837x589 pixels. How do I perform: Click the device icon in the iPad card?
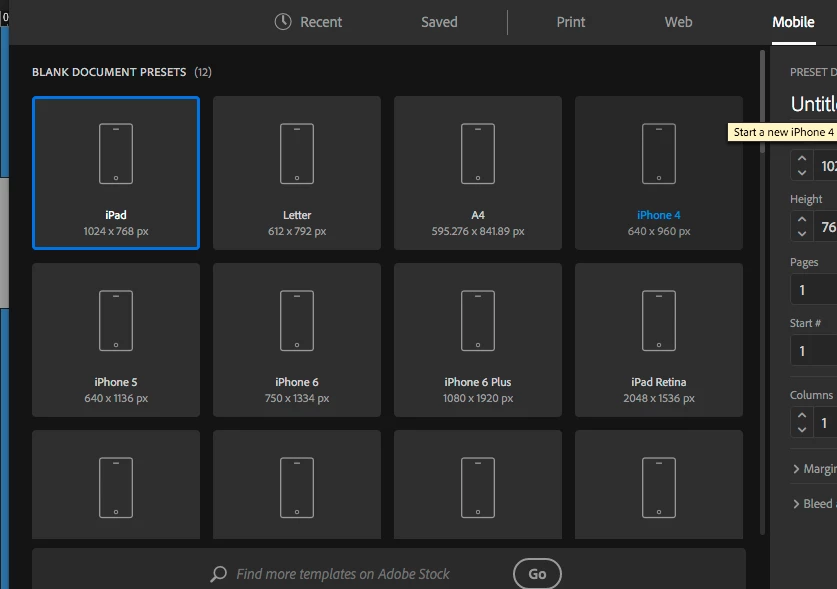(116, 154)
